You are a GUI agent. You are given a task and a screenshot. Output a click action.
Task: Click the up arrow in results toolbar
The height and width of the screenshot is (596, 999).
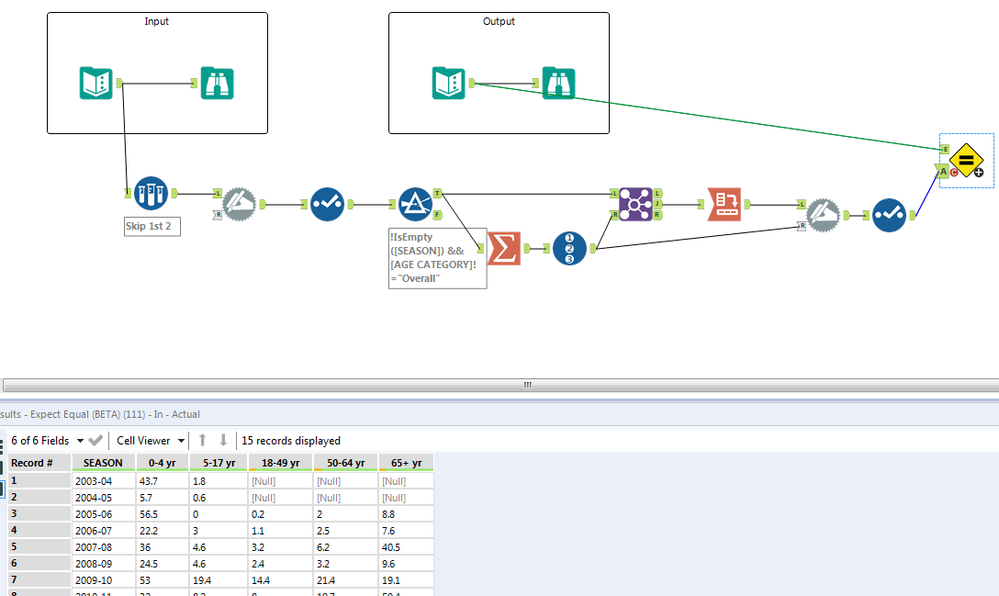point(203,440)
